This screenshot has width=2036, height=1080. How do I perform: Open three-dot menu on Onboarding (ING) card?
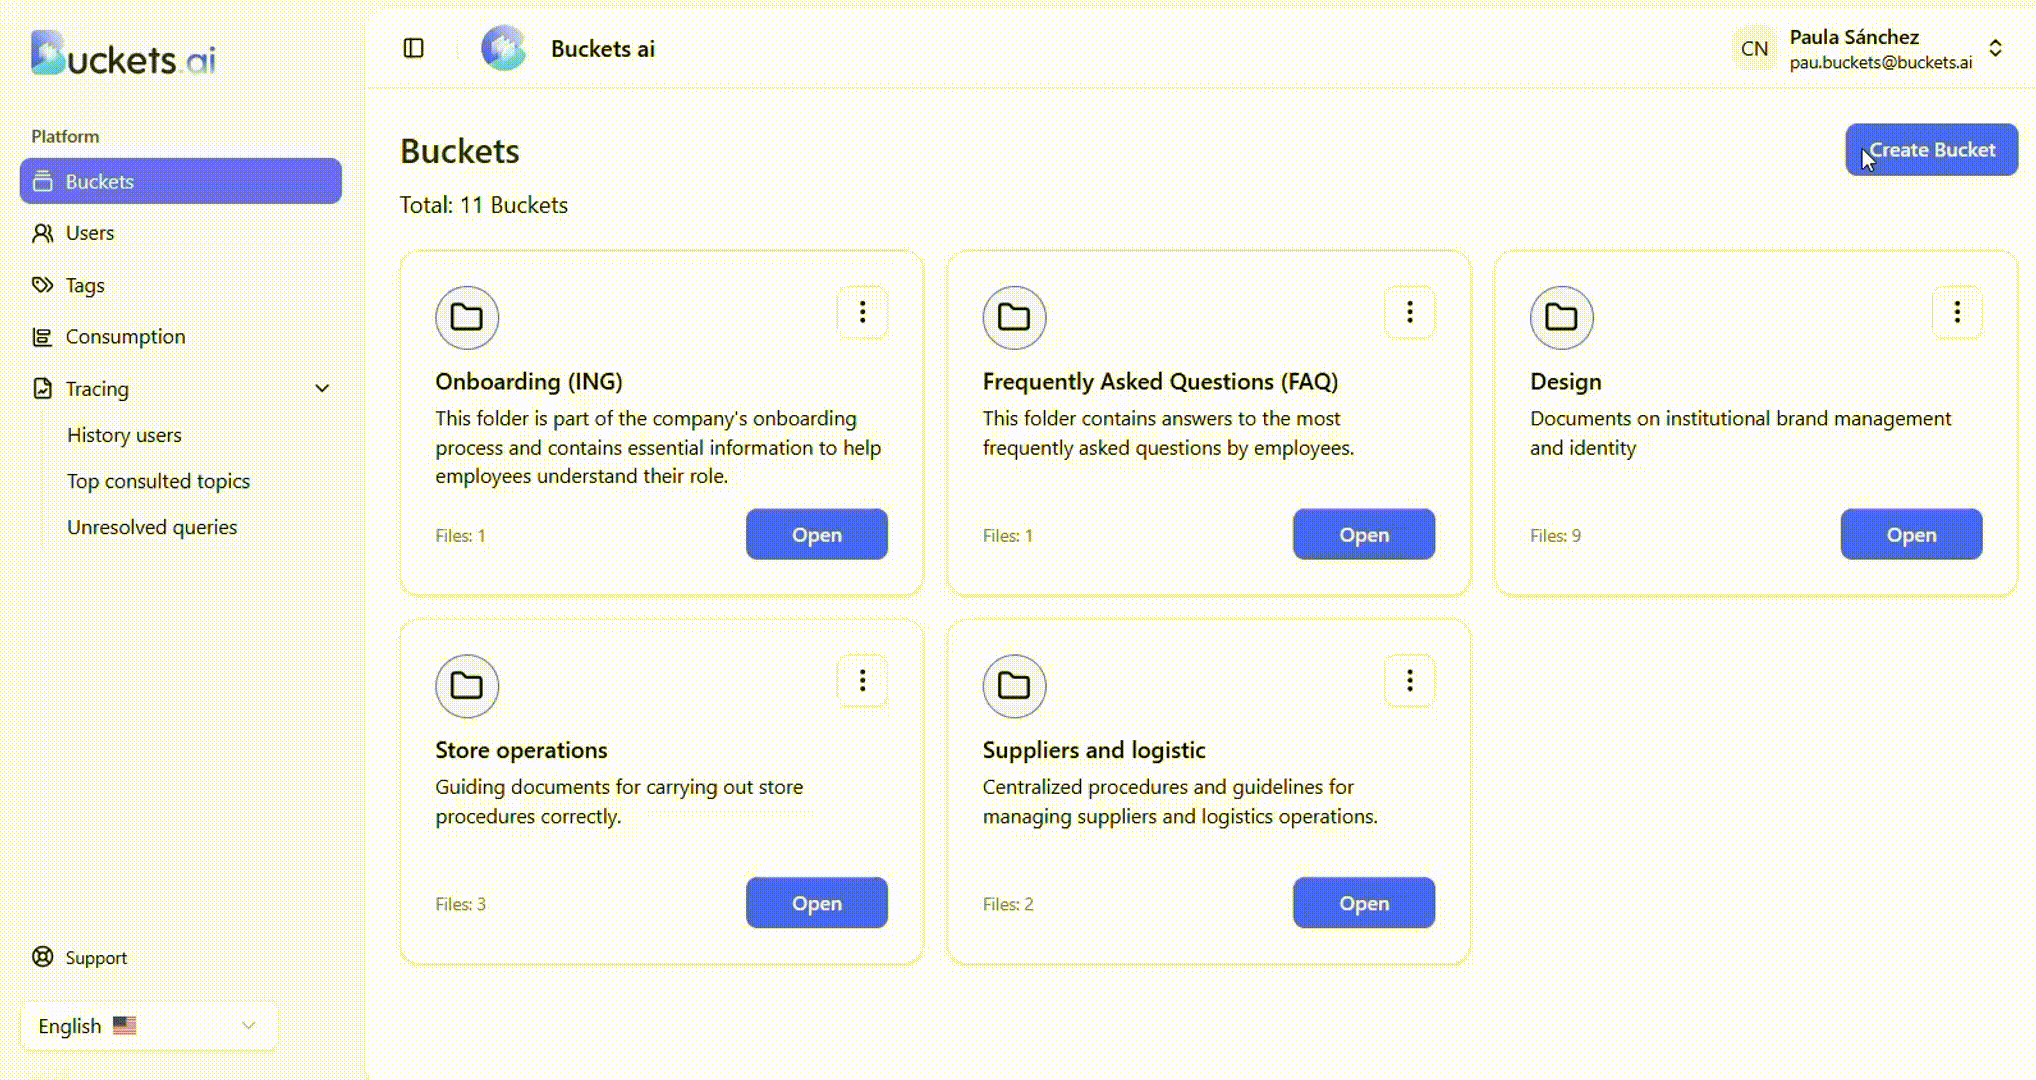[862, 313]
